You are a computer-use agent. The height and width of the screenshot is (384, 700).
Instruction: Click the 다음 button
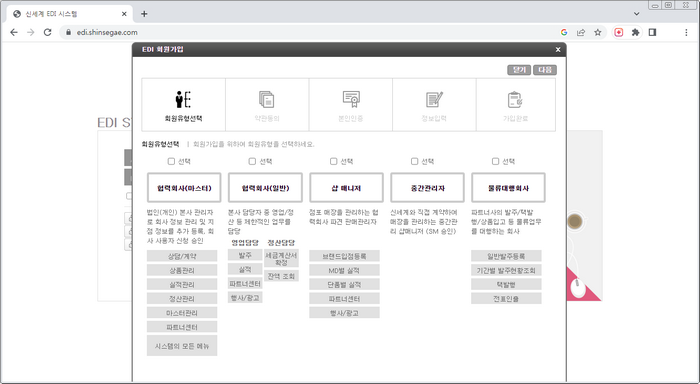545,70
